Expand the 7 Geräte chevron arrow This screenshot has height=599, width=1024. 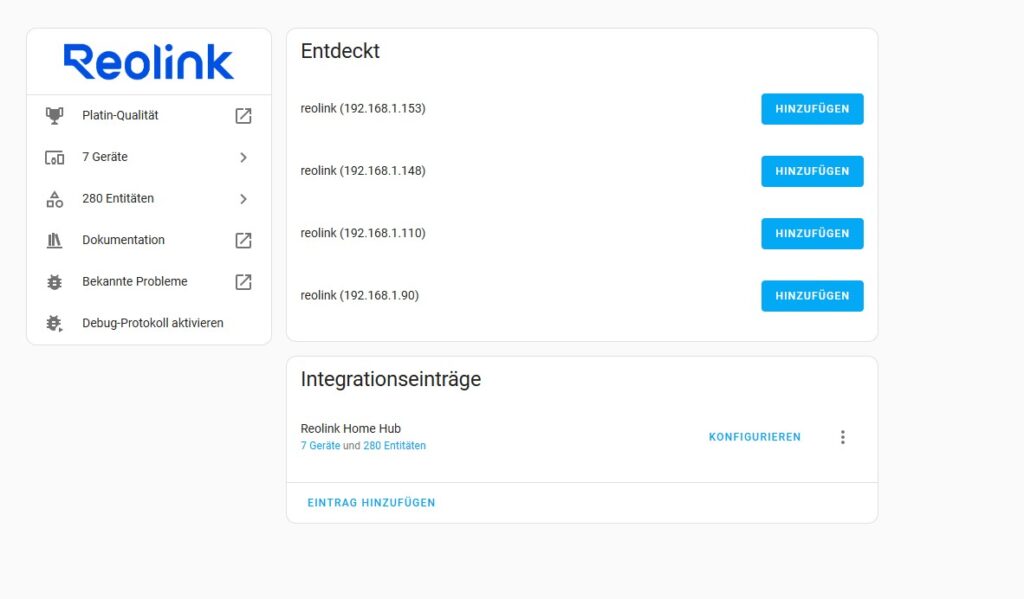[243, 157]
